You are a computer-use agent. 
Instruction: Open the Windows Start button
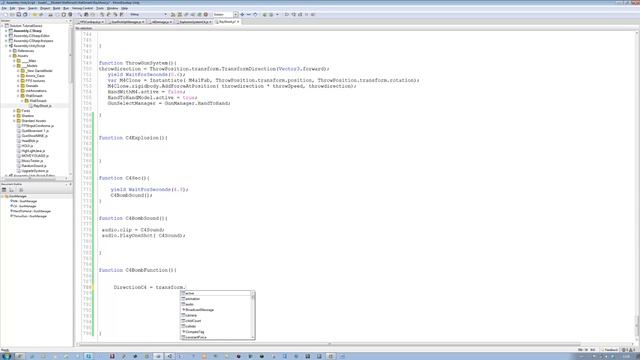pyautogui.click(x=7, y=356)
